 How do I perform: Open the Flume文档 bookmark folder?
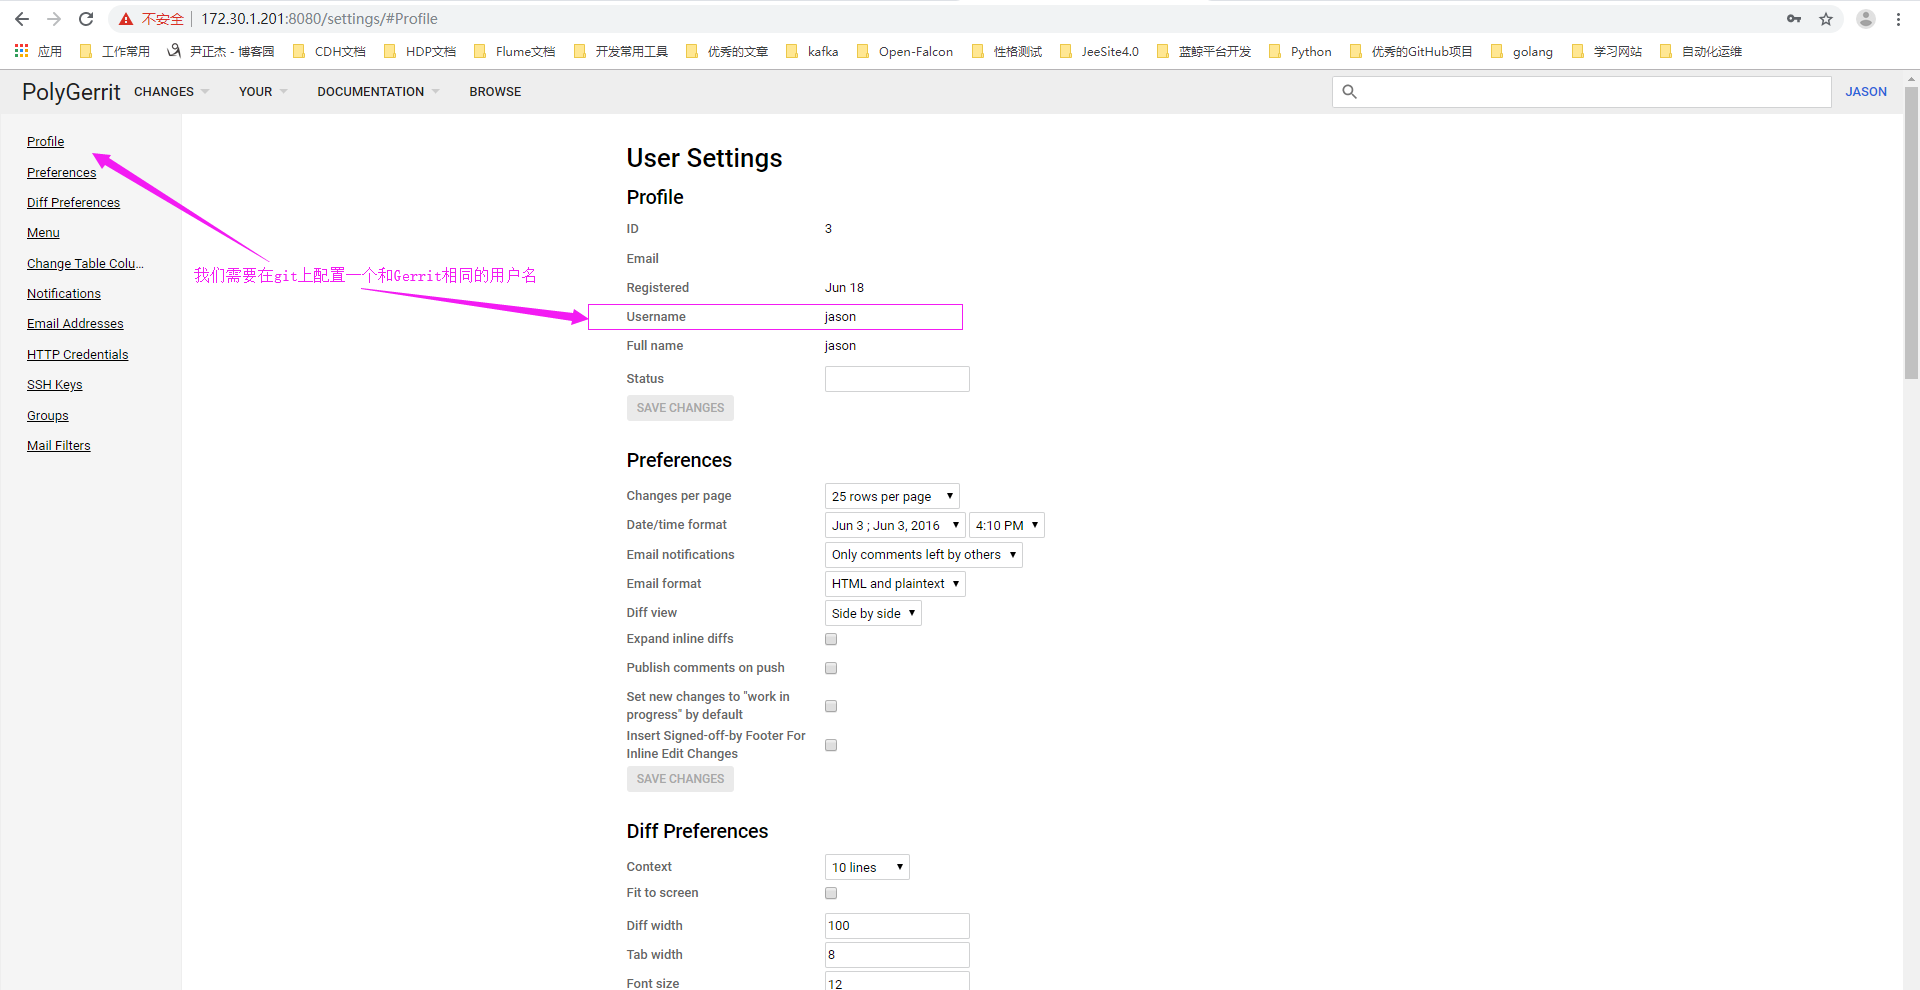tap(514, 51)
